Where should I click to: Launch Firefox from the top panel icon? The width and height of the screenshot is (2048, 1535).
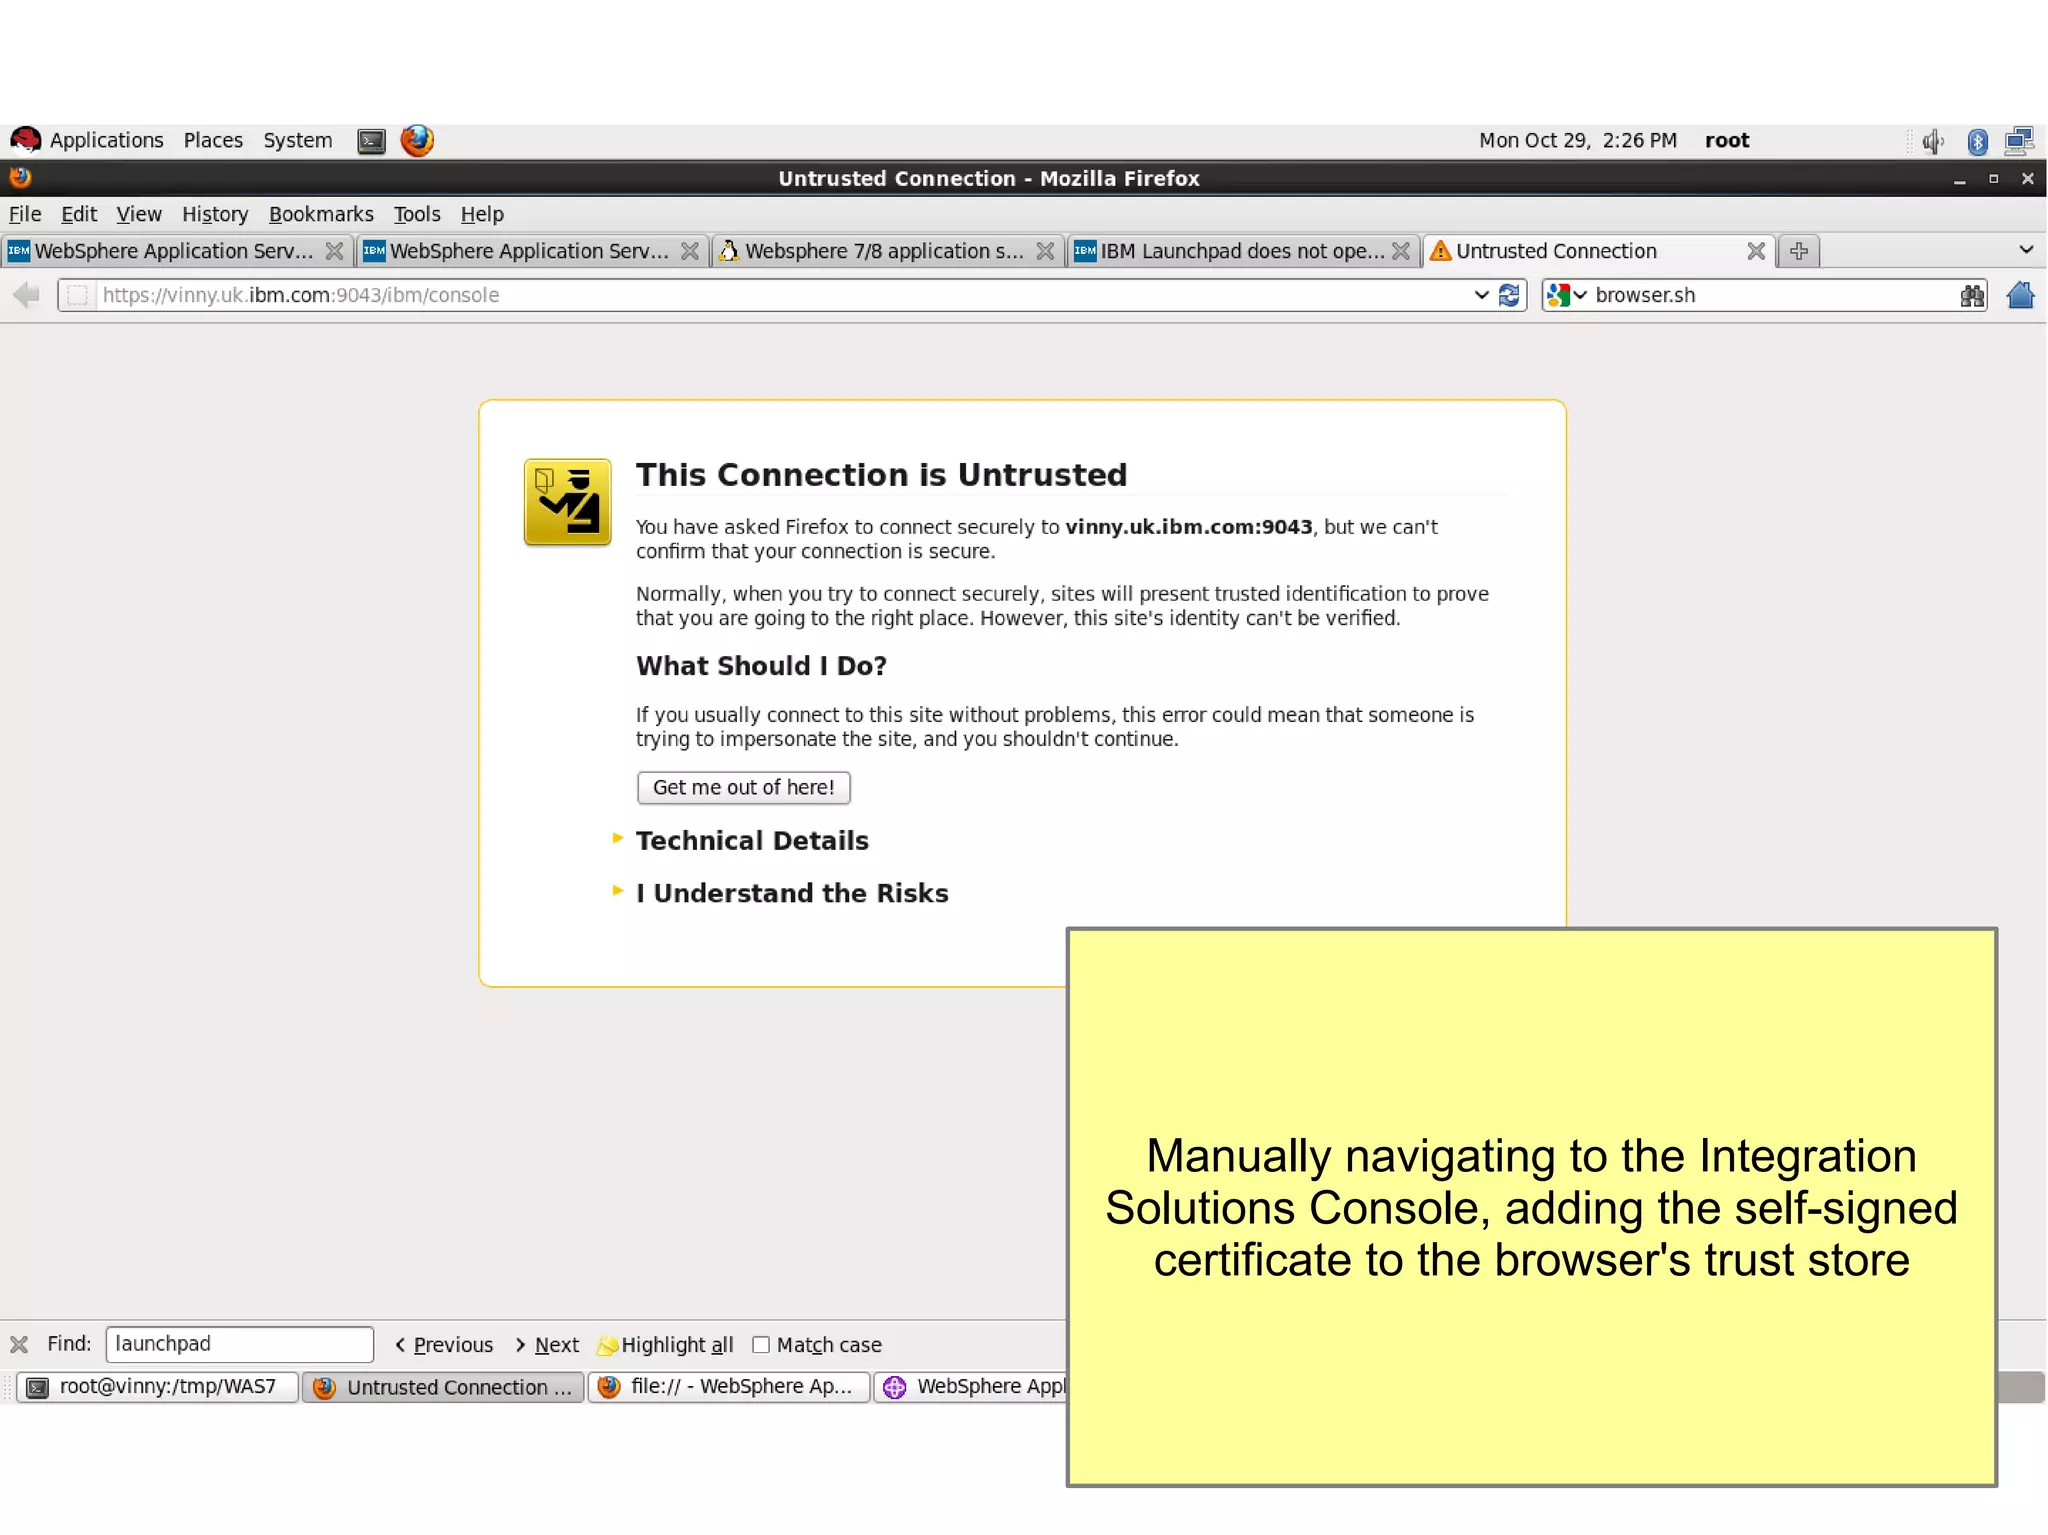pyautogui.click(x=417, y=140)
